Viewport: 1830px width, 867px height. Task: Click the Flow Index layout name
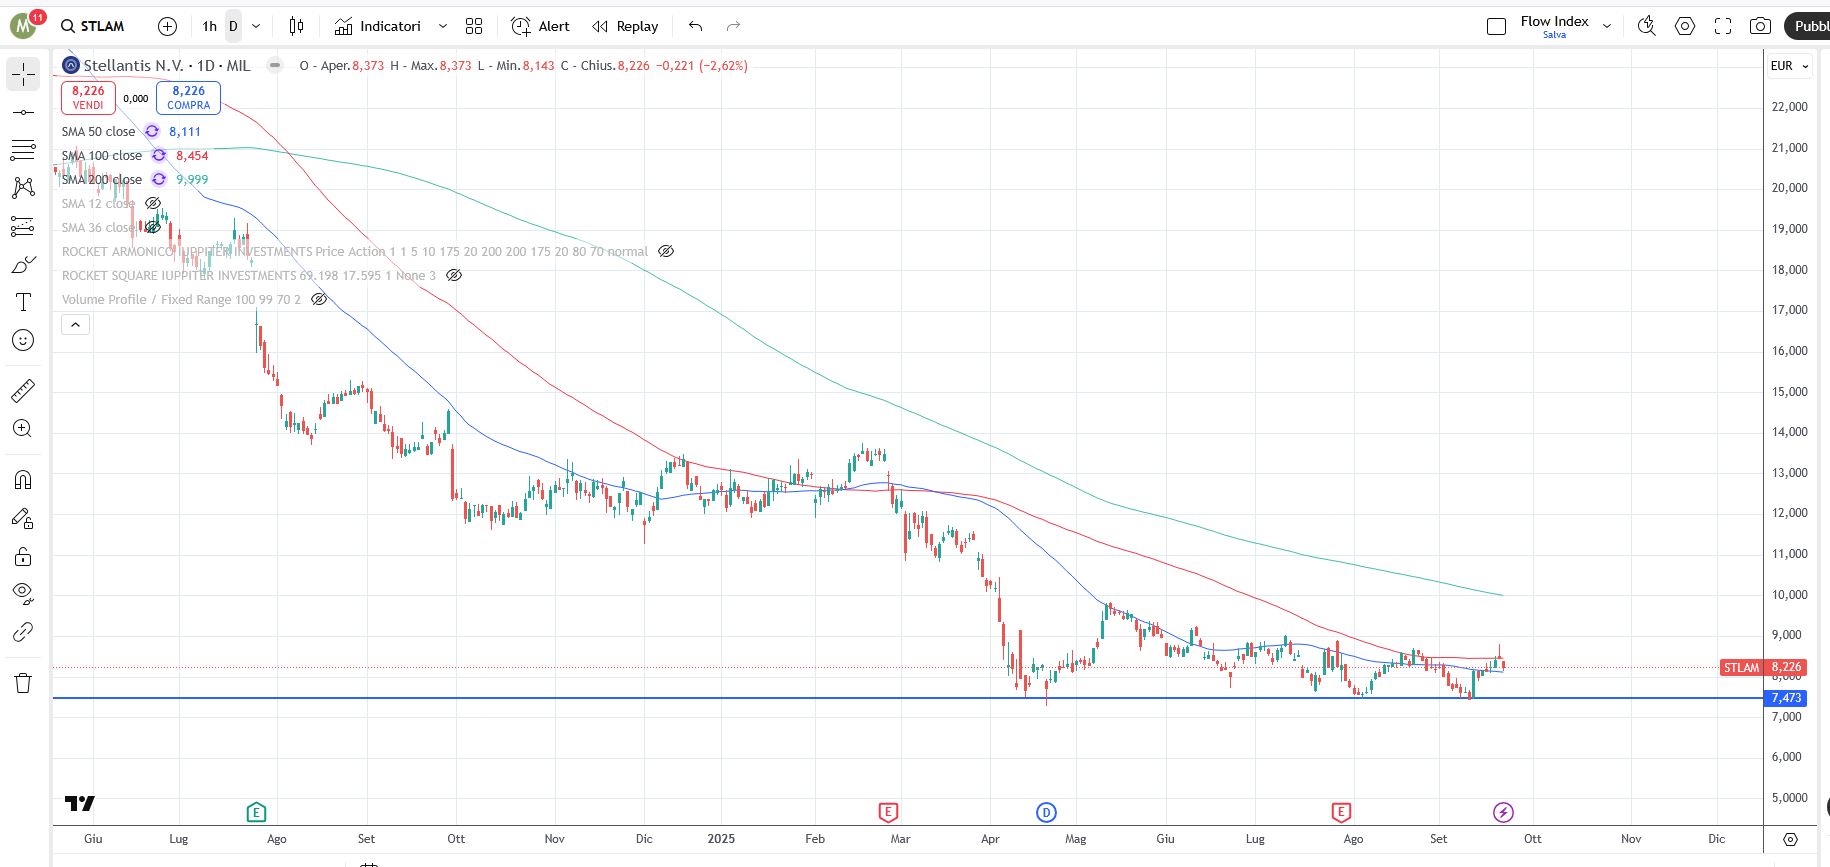click(1554, 21)
